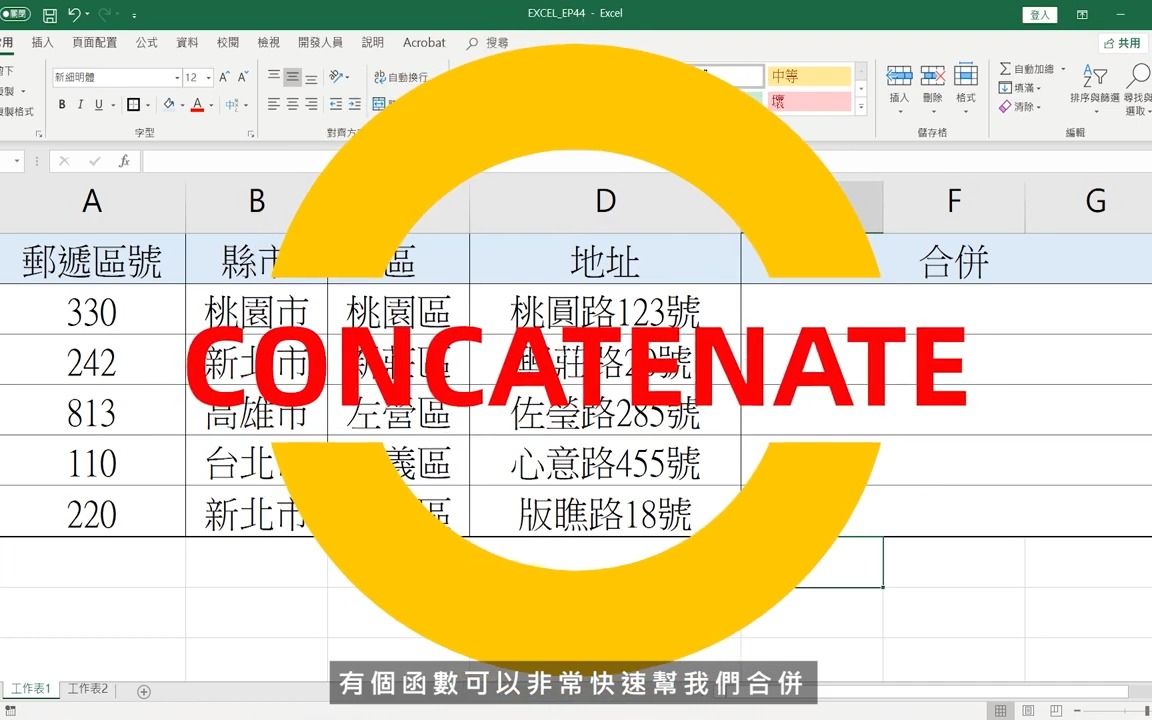Open the 資料 ribbon tab

coord(186,42)
